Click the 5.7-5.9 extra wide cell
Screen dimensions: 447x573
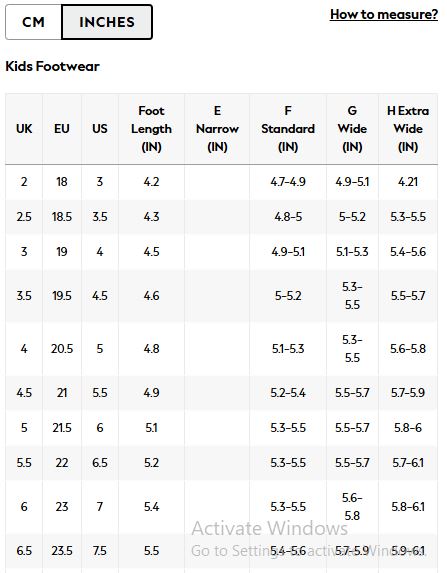click(x=408, y=393)
